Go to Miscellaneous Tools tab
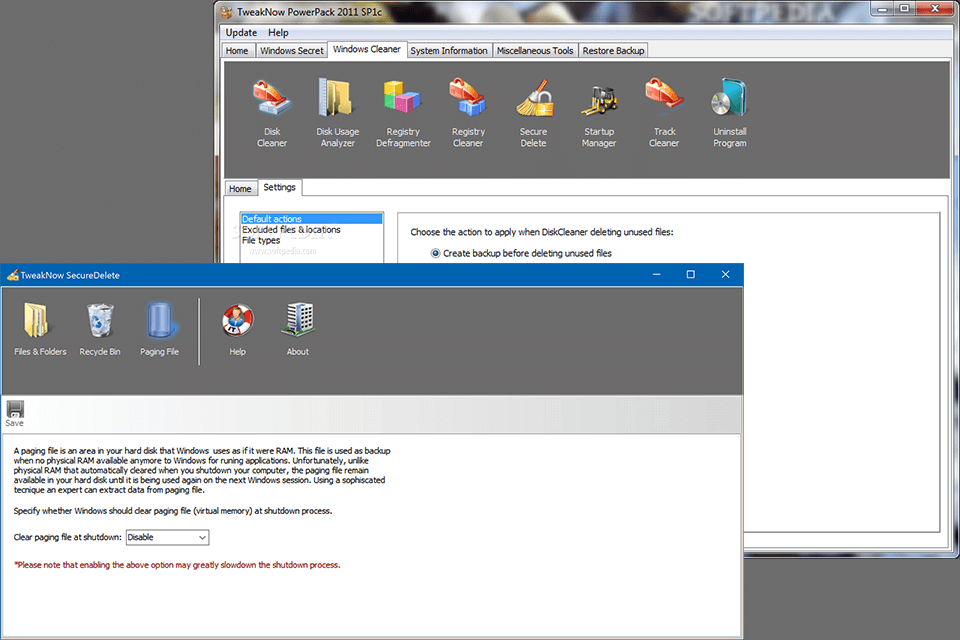The height and width of the screenshot is (640, 960). click(x=535, y=51)
